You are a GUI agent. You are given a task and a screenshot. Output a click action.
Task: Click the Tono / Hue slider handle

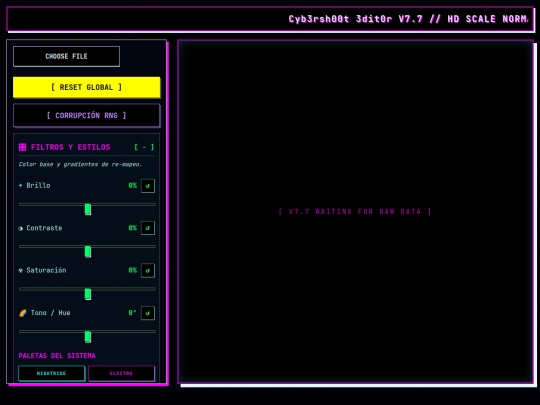pyautogui.click(x=88, y=336)
